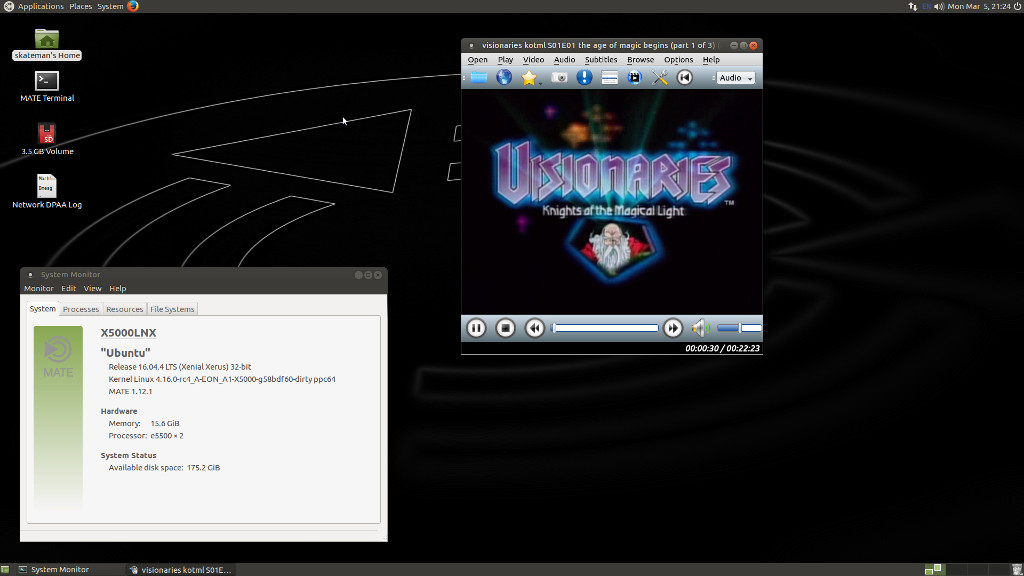Image resolution: width=1024 pixels, height=576 pixels.
Task: Open System Monitor's View menu
Action: point(92,288)
